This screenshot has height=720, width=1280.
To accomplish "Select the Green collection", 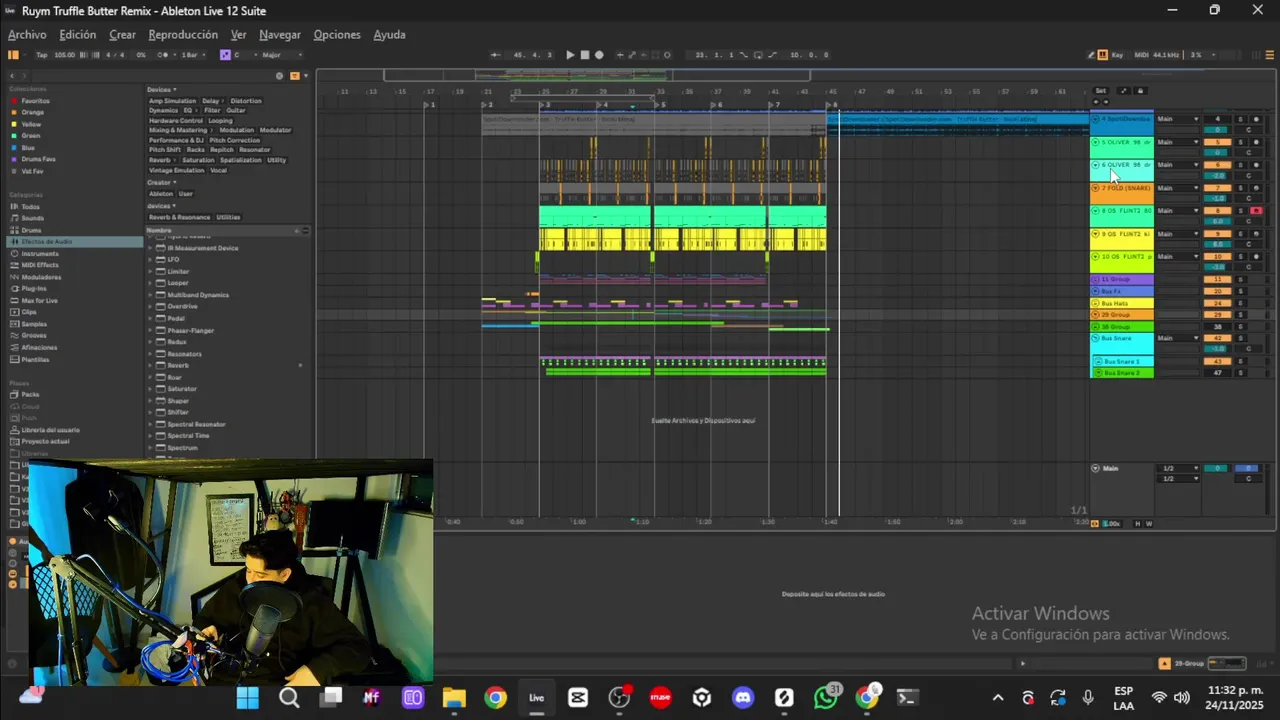I will coord(31,136).
